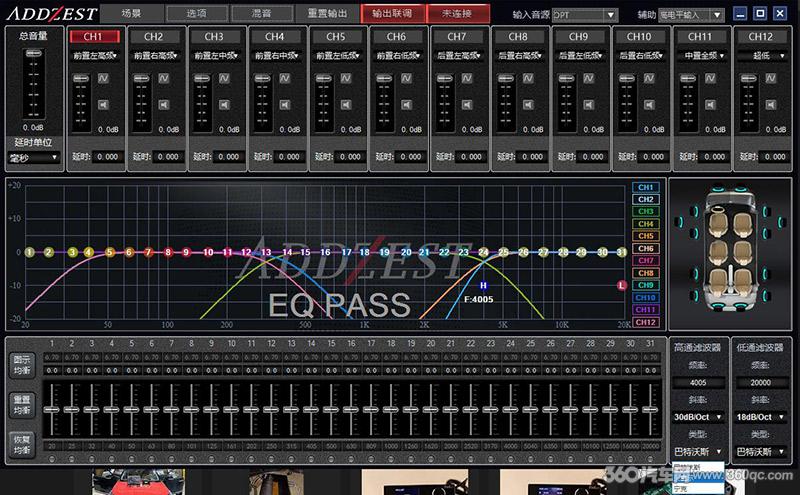Click high-pass frequency field showing 4005

tap(698, 382)
